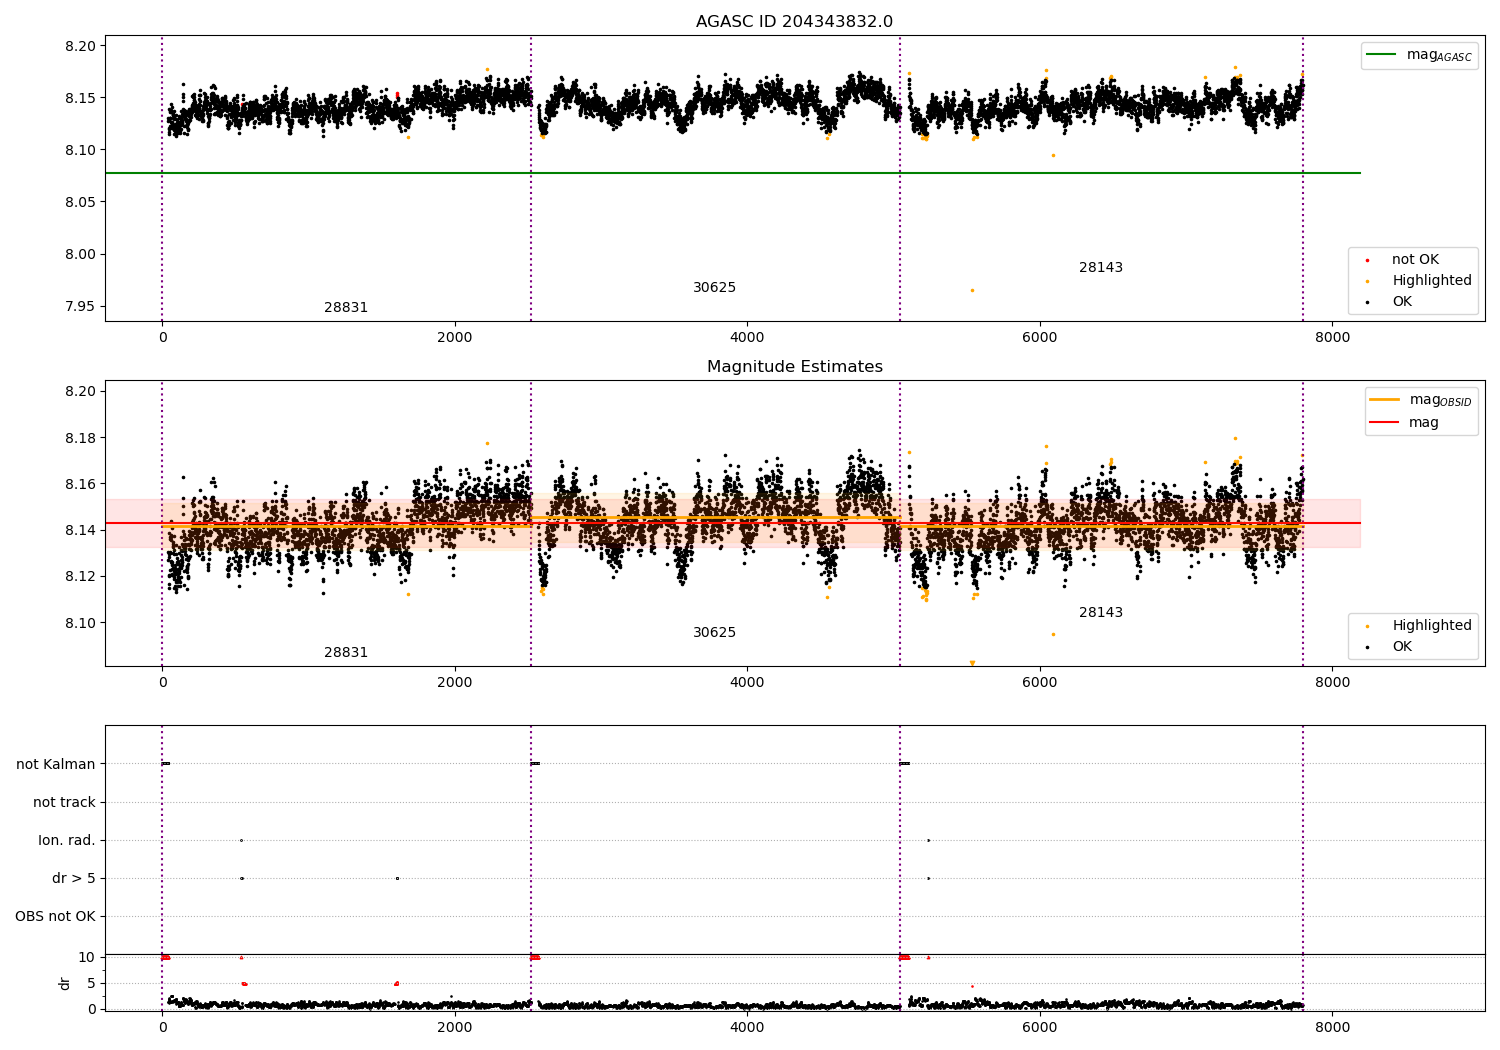Click the 8.18 y-axis tick label

tap(80, 439)
